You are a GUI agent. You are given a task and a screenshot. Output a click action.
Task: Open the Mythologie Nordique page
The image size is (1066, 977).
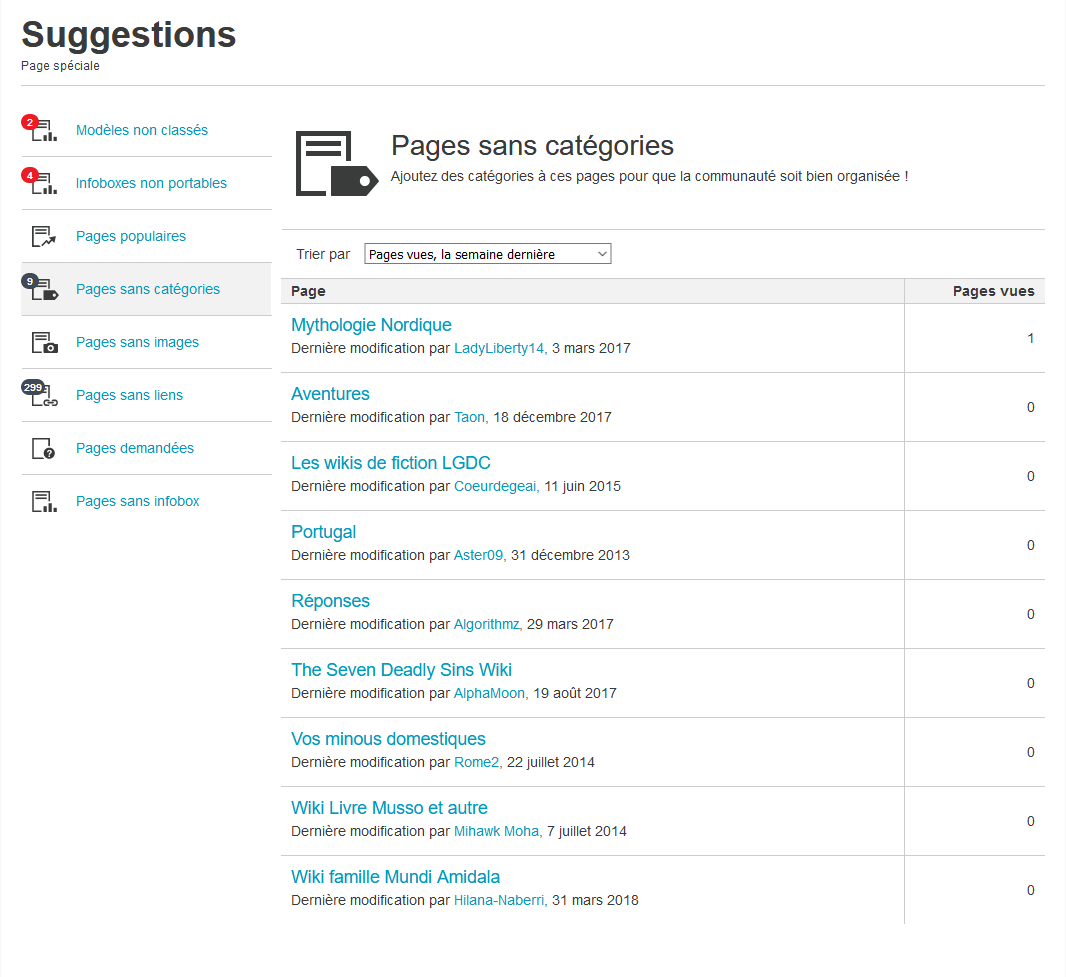[x=371, y=325]
